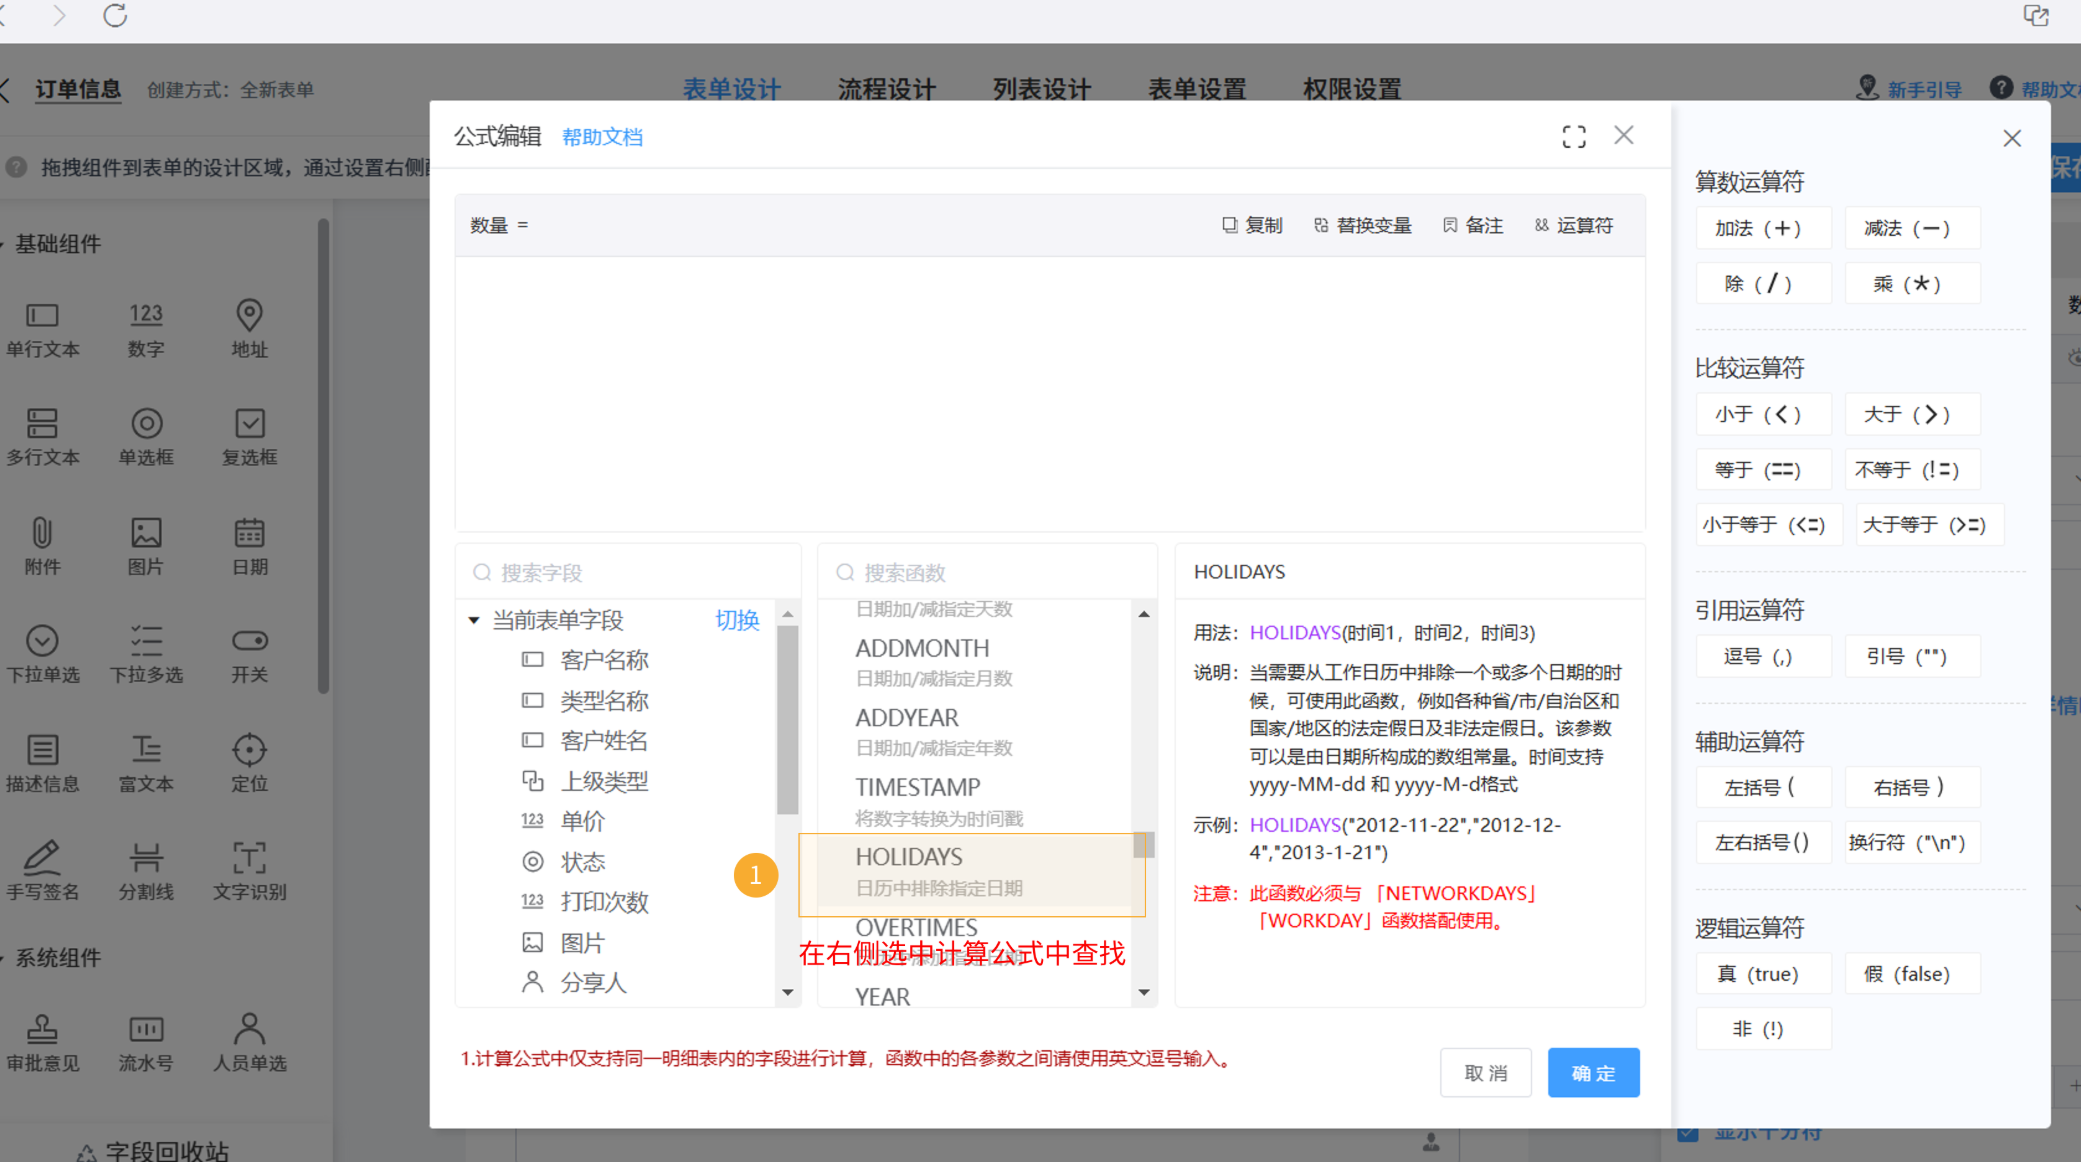The image size is (2081, 1162).
Task: Click the 复制 copy icon button
Action: point(1252,225)
